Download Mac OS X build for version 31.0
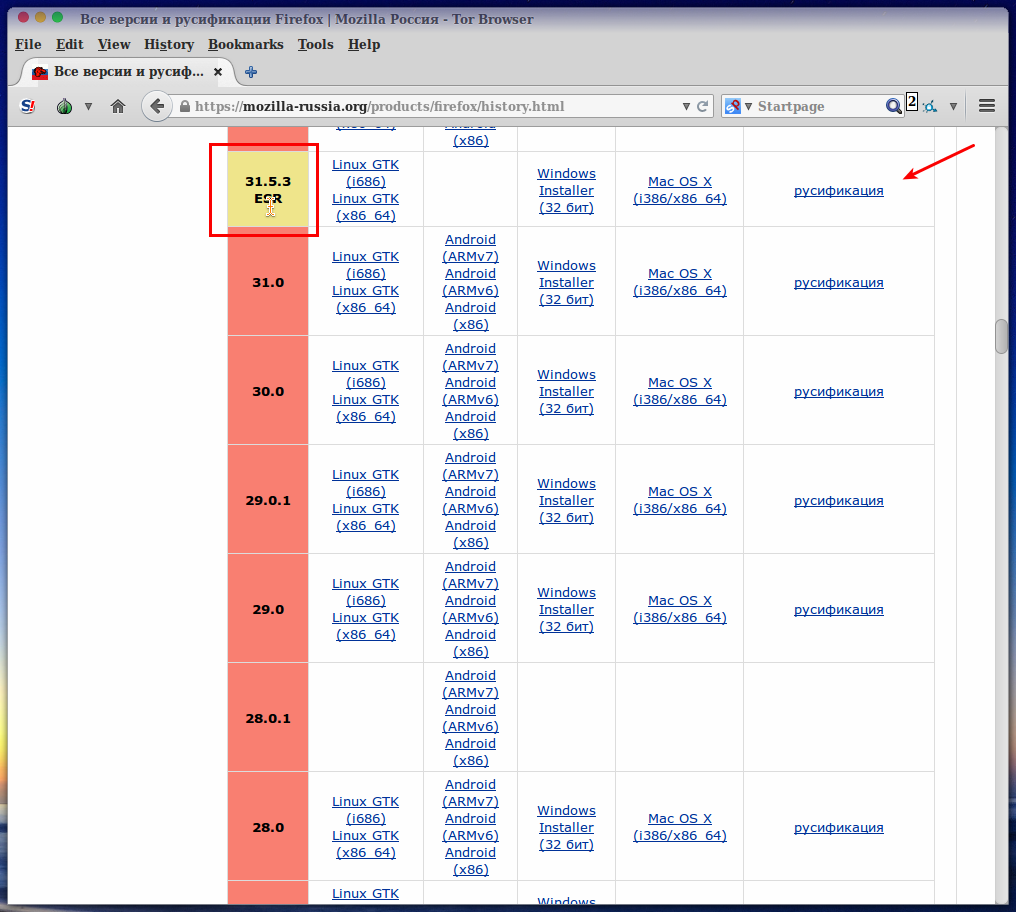The width and height of the screenshot is (1016, 912). coord(680,282)
